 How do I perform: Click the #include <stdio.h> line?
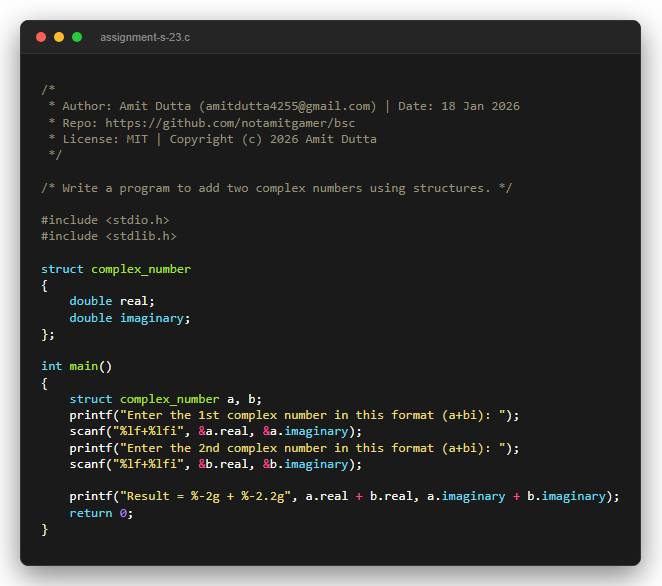(x=105, y=220)
